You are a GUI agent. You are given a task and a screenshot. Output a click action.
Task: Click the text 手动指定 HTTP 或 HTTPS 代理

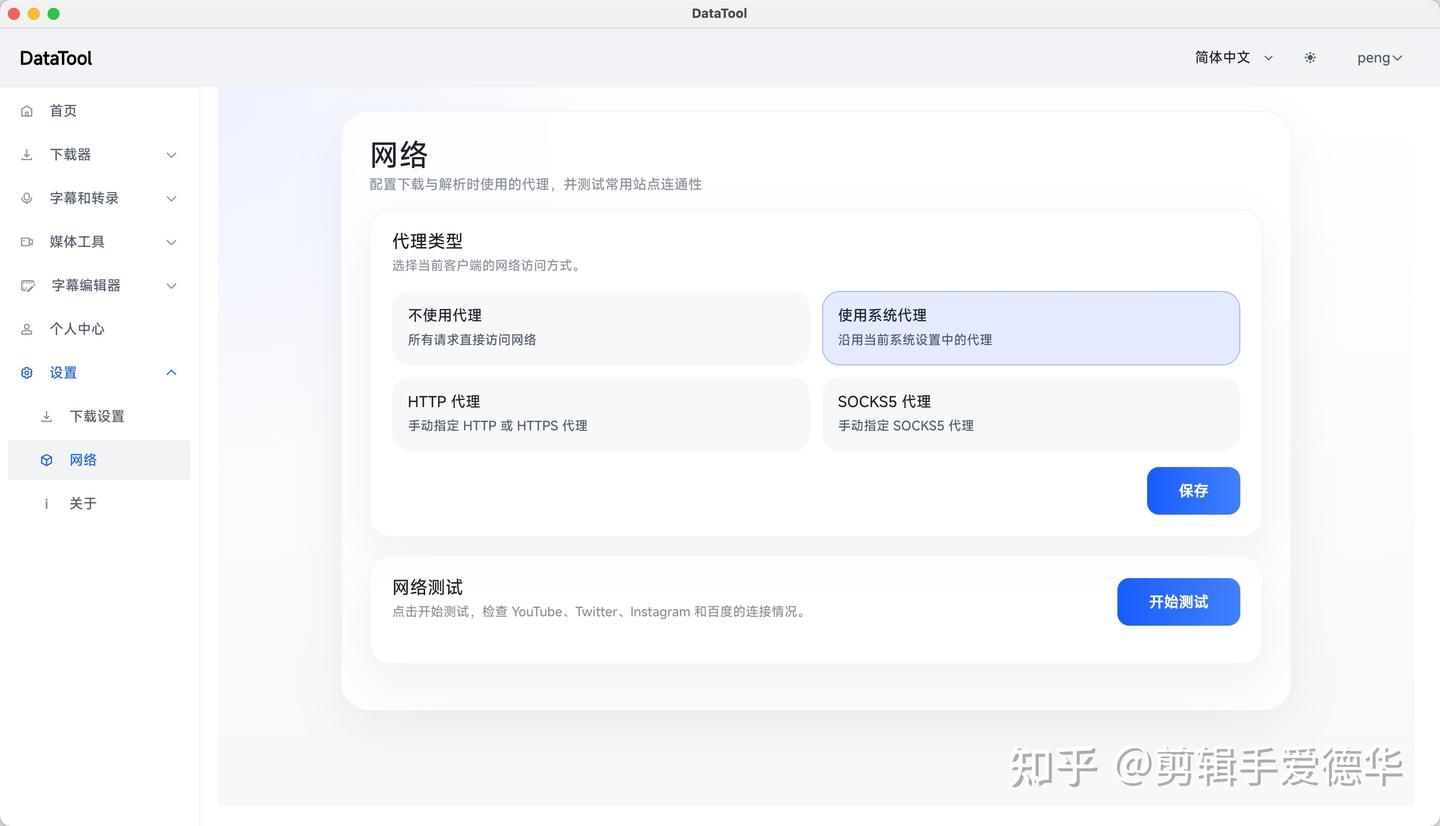click(498, 426)
